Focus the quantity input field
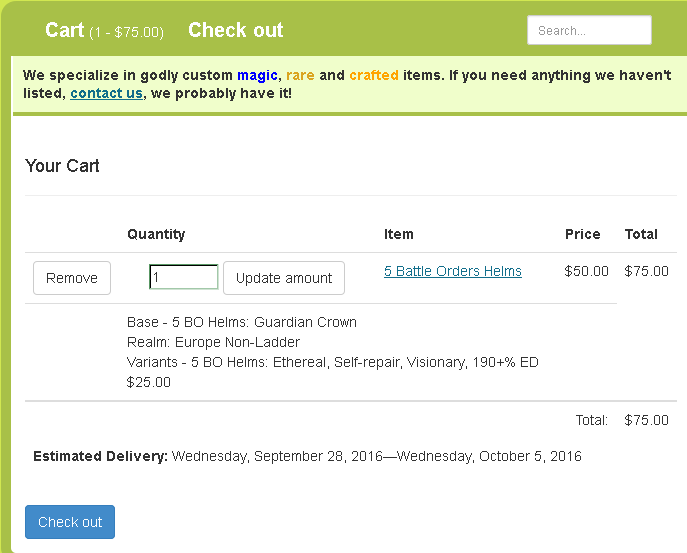Viewport: 687px width, 553px height. click(x=183, y=277)
